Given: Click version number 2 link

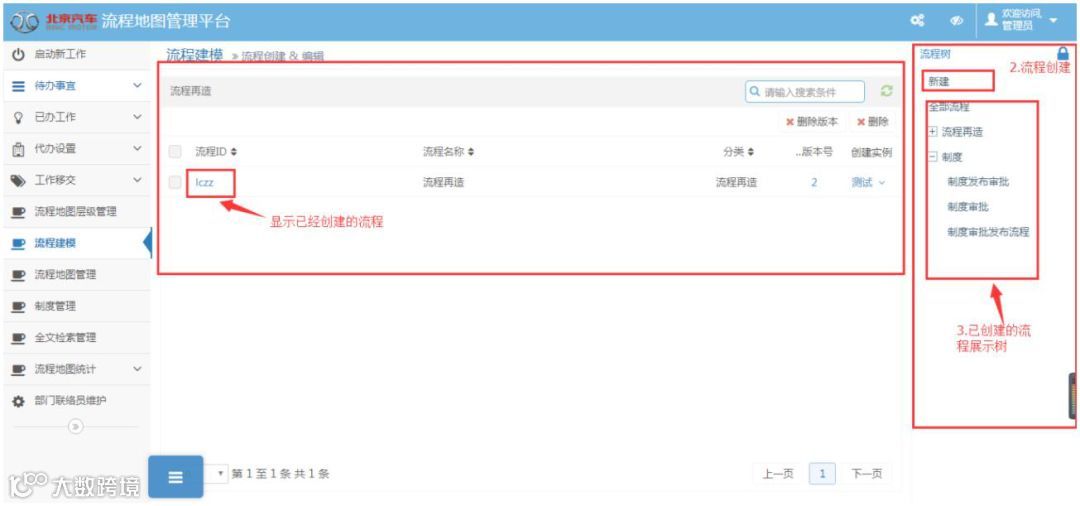Looking at the screenshot, I should [x=814, y=182].
